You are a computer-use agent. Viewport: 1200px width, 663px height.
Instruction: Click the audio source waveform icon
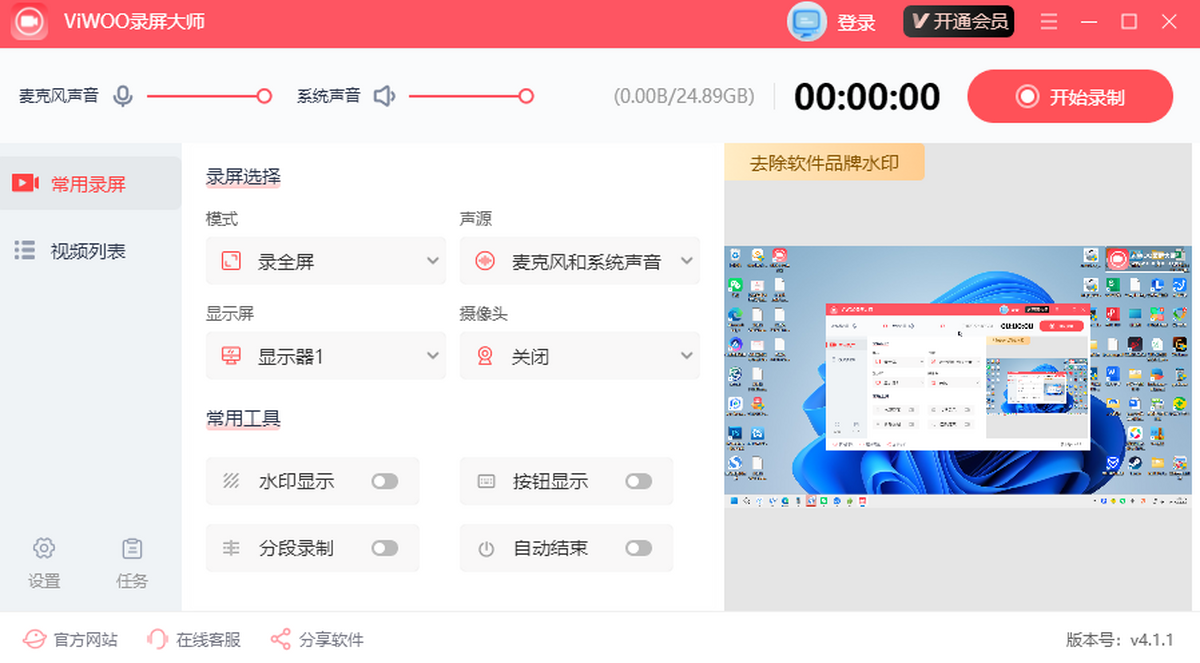(x=485, y=262)
